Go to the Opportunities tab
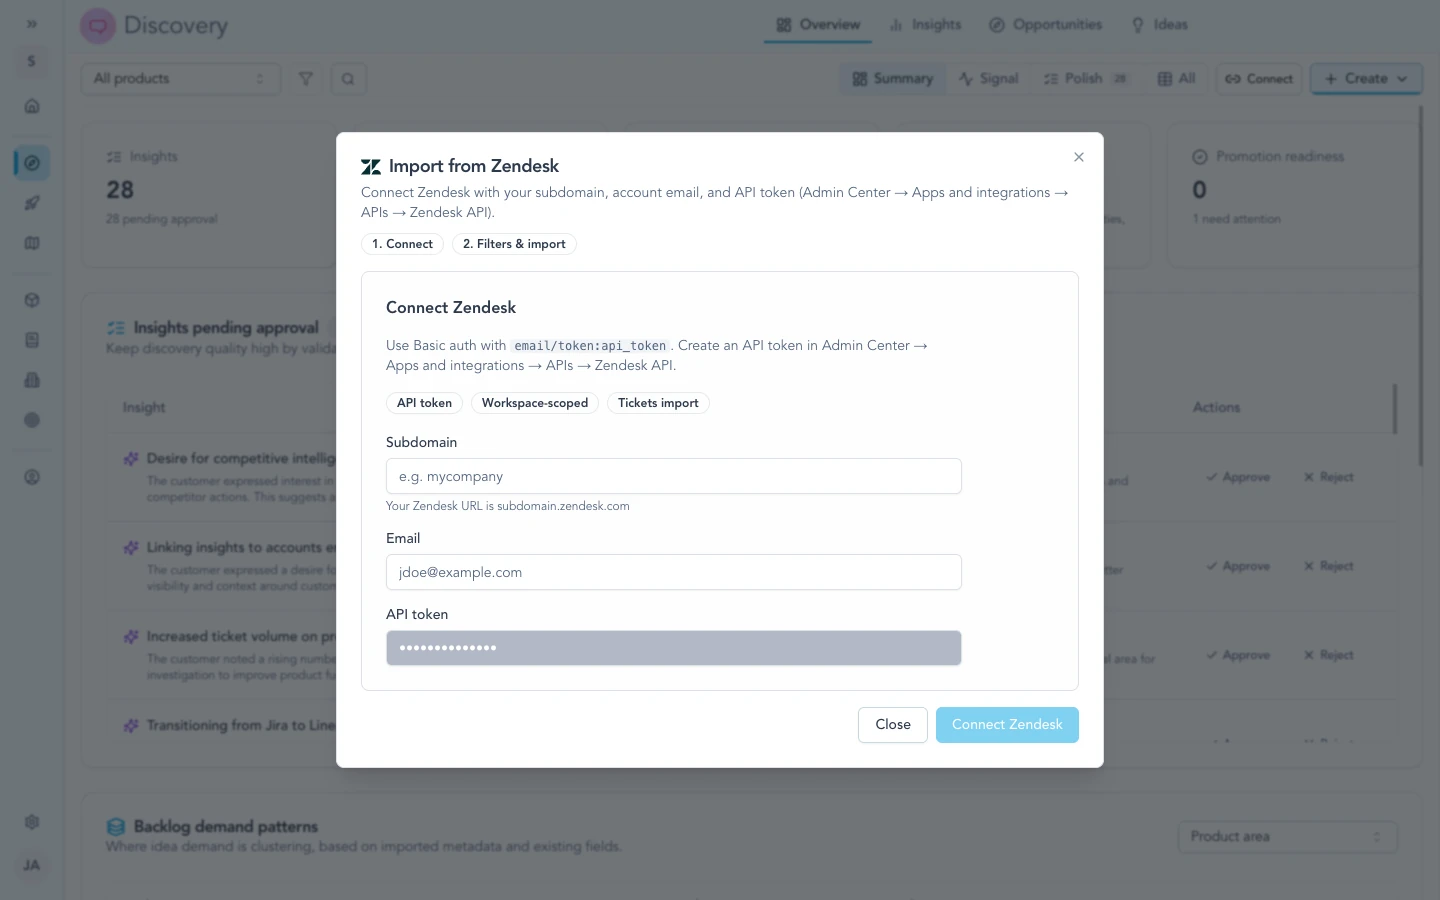Screen dimensions: 1440x900 point(1045,25)
